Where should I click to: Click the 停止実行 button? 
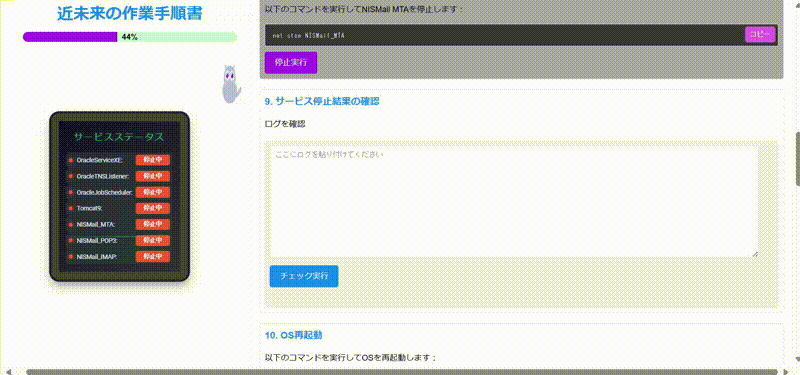click(291, 62)
